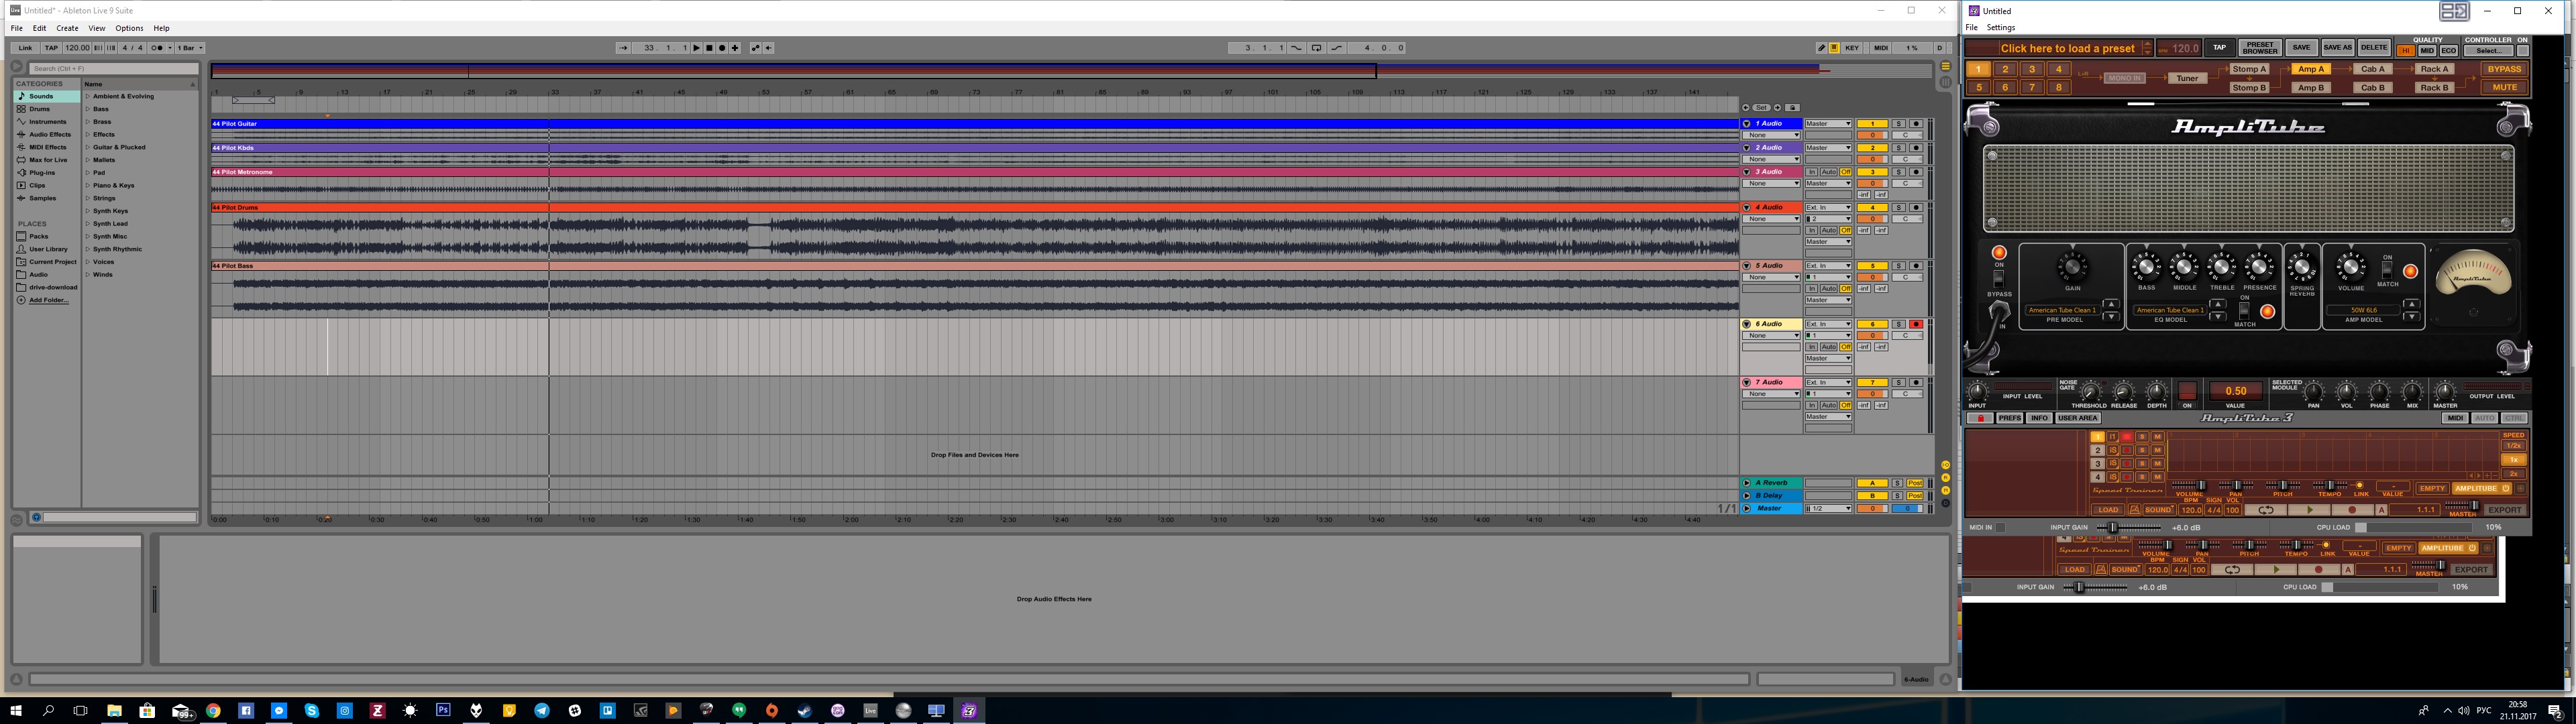Open Windows Start menu

15,710
